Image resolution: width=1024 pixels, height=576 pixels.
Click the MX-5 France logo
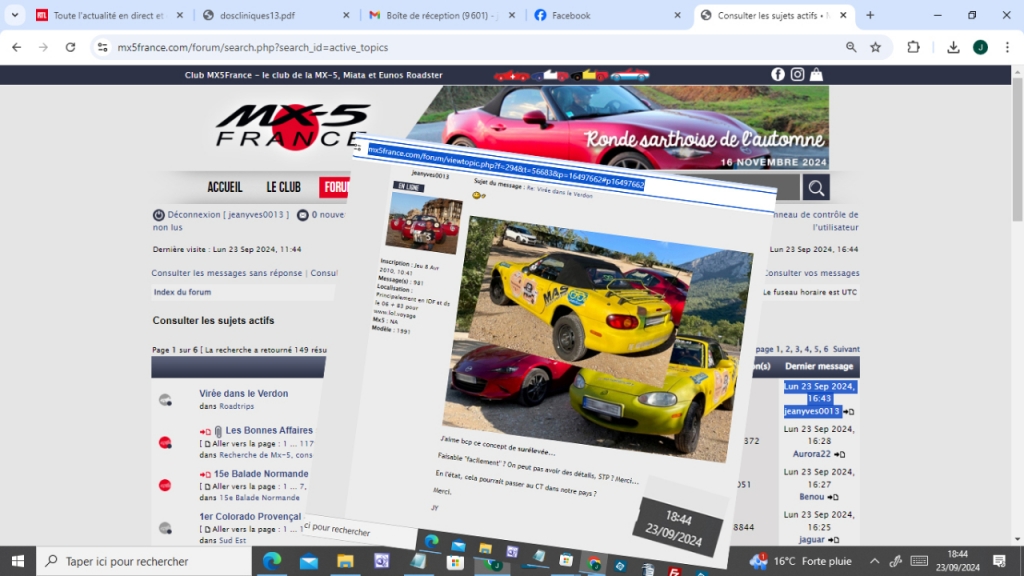click(293, 127)
